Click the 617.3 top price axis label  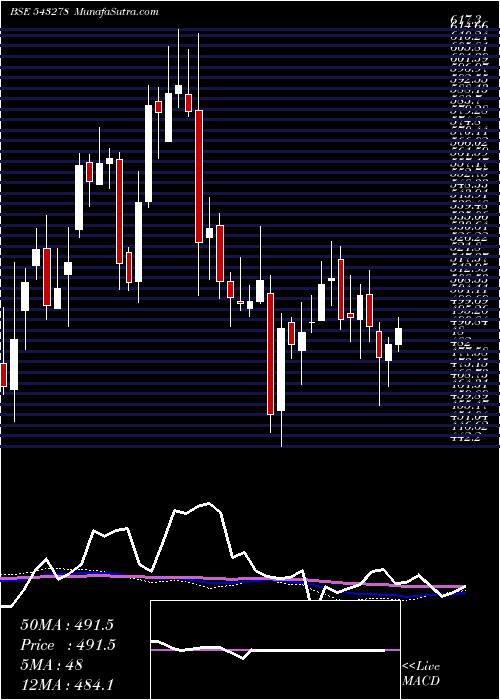click(x=467, y=19)
